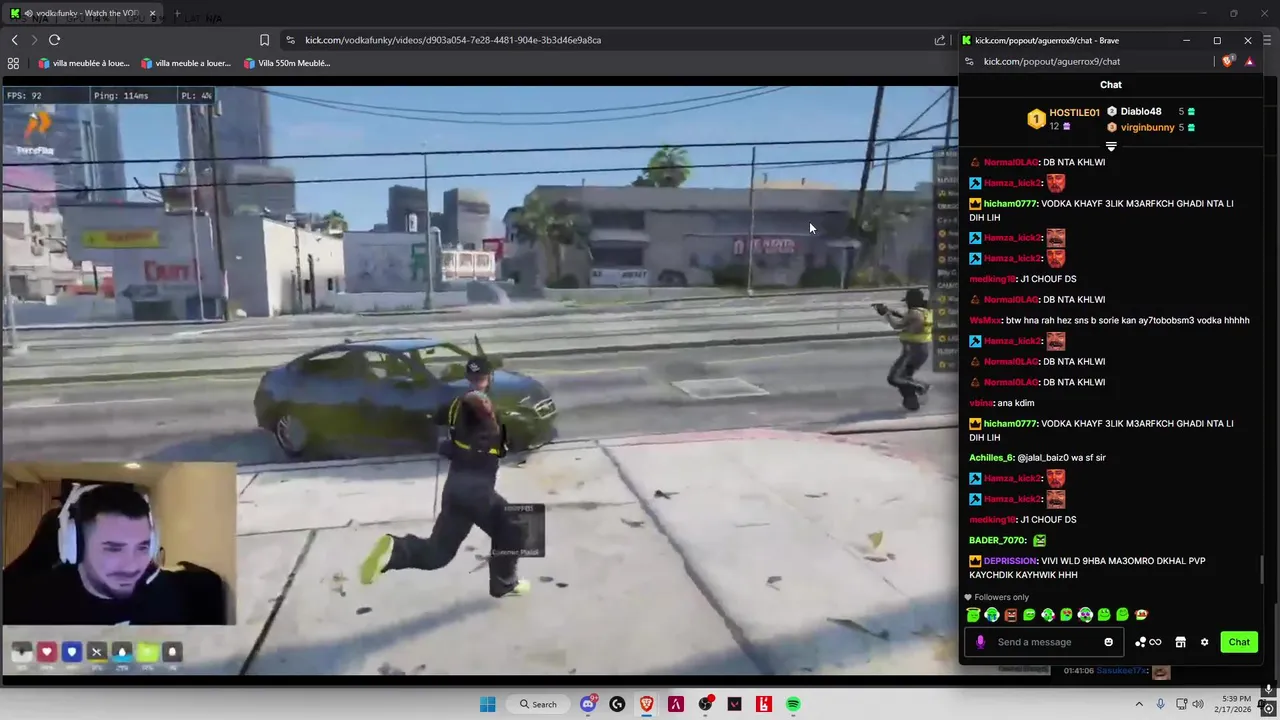This screenshot has width=1280, height=720.
Task: Open new tab with plus button
Action: coord(177,14)
